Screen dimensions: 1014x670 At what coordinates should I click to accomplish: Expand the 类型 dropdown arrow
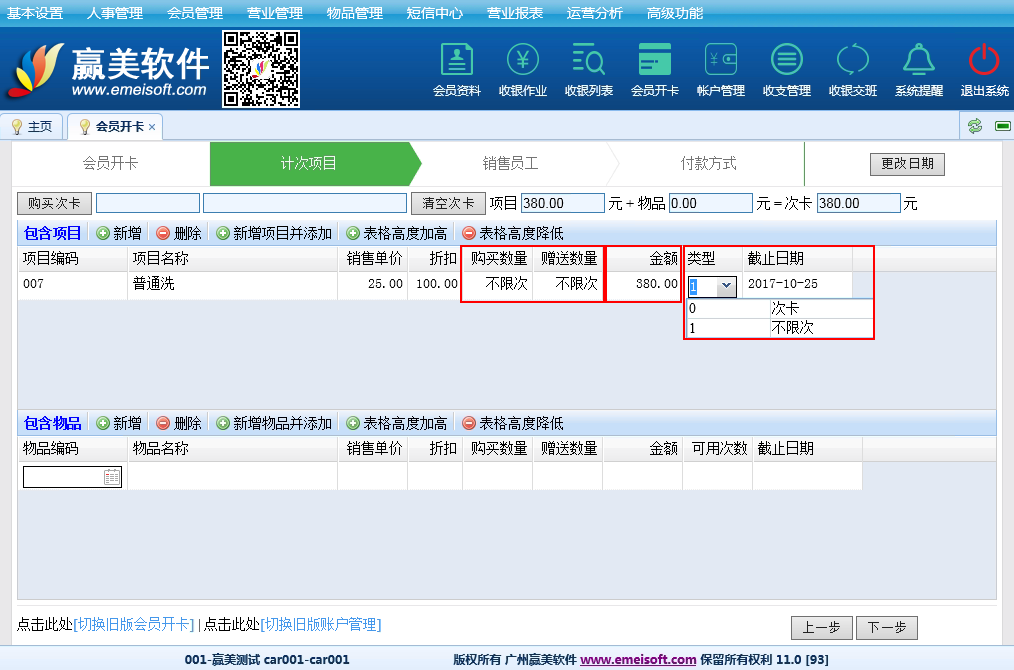[726, 286]
